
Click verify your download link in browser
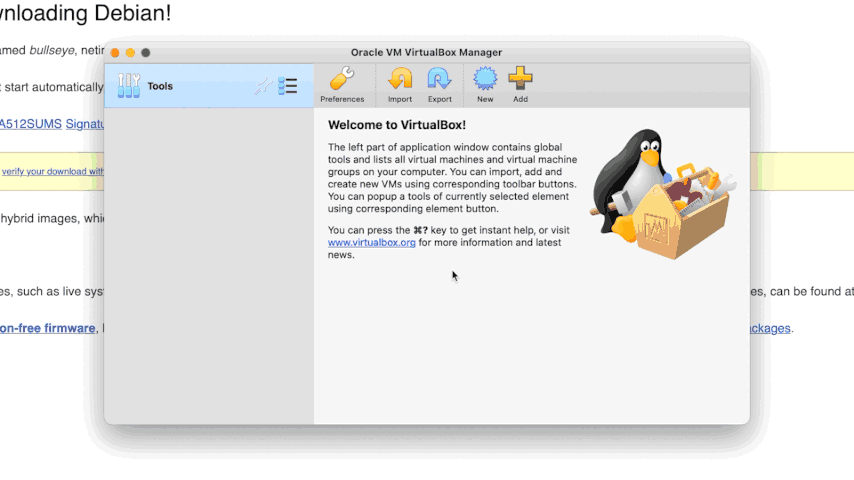tap(52, 172)
